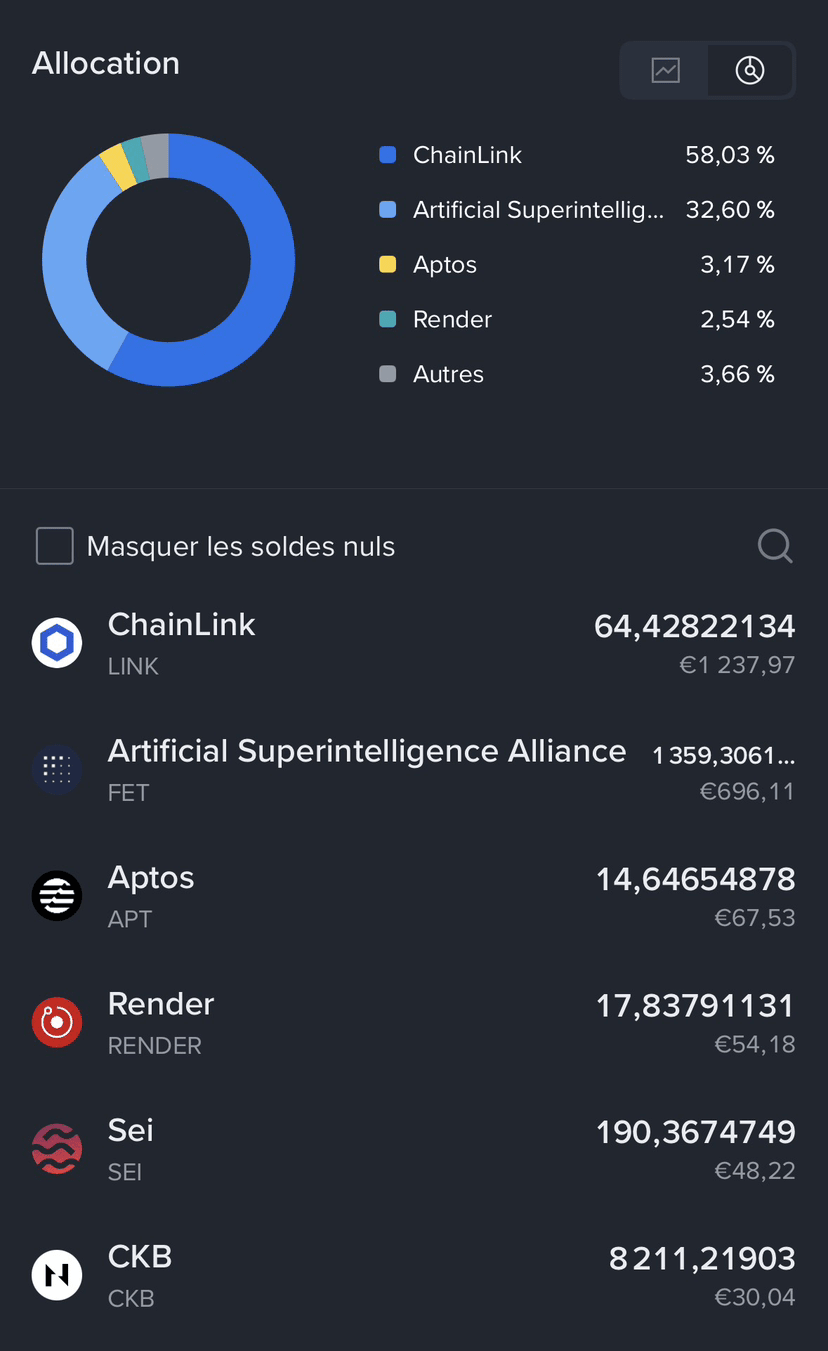Tap the Artificial Superintelligence Alliance FET logo
828x1351 pixels.
pyautogui.click(x=57, y=769)
